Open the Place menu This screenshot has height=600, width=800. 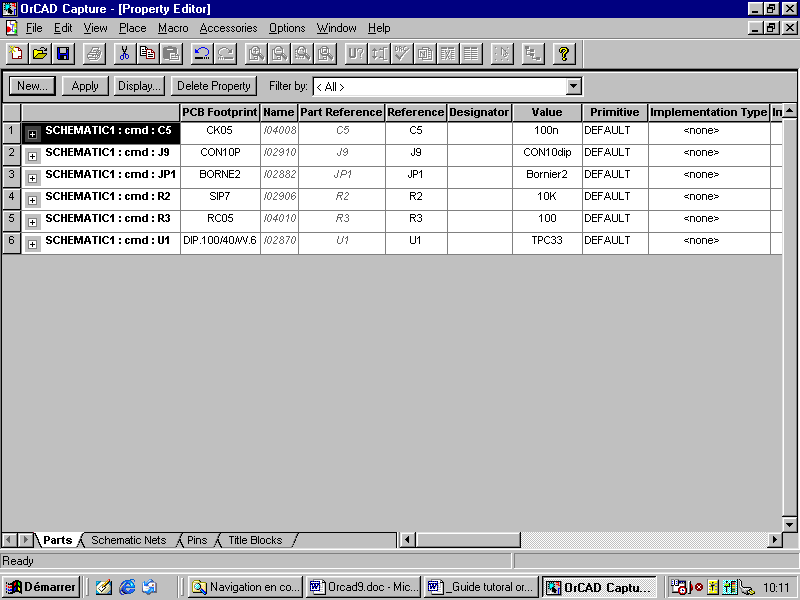point(133,28)
